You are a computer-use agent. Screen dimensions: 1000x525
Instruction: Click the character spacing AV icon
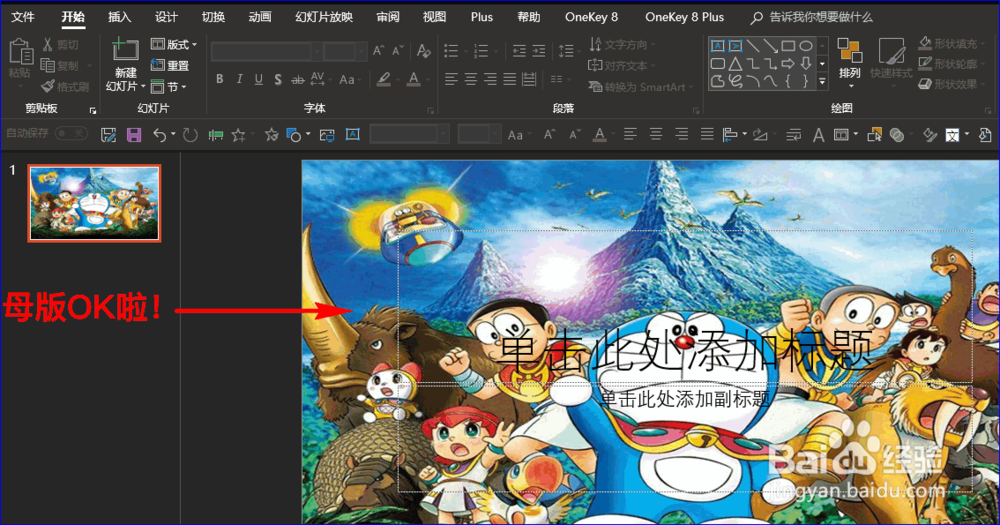click(318, 79)
